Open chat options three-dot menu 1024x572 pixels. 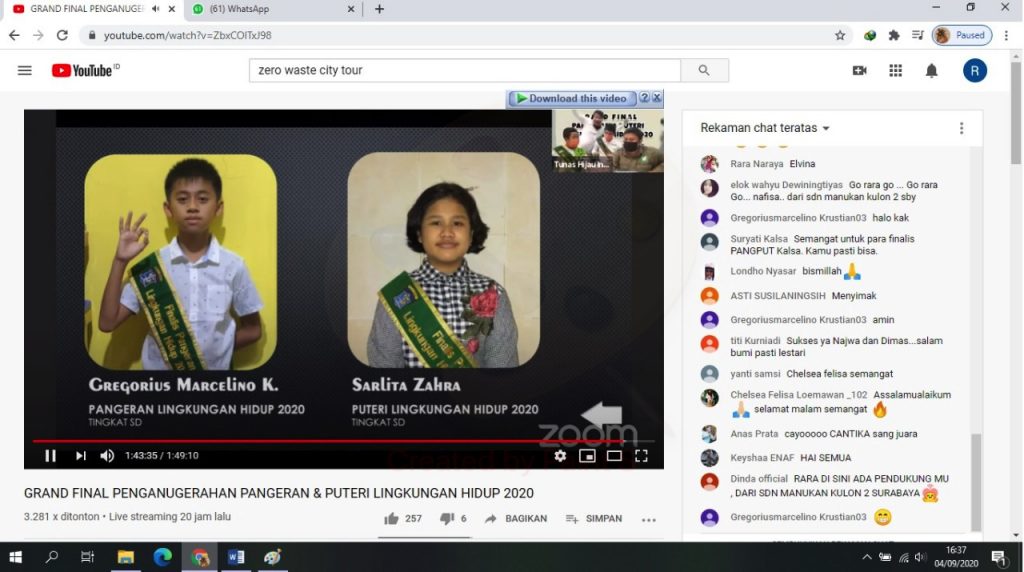(961, 128)
